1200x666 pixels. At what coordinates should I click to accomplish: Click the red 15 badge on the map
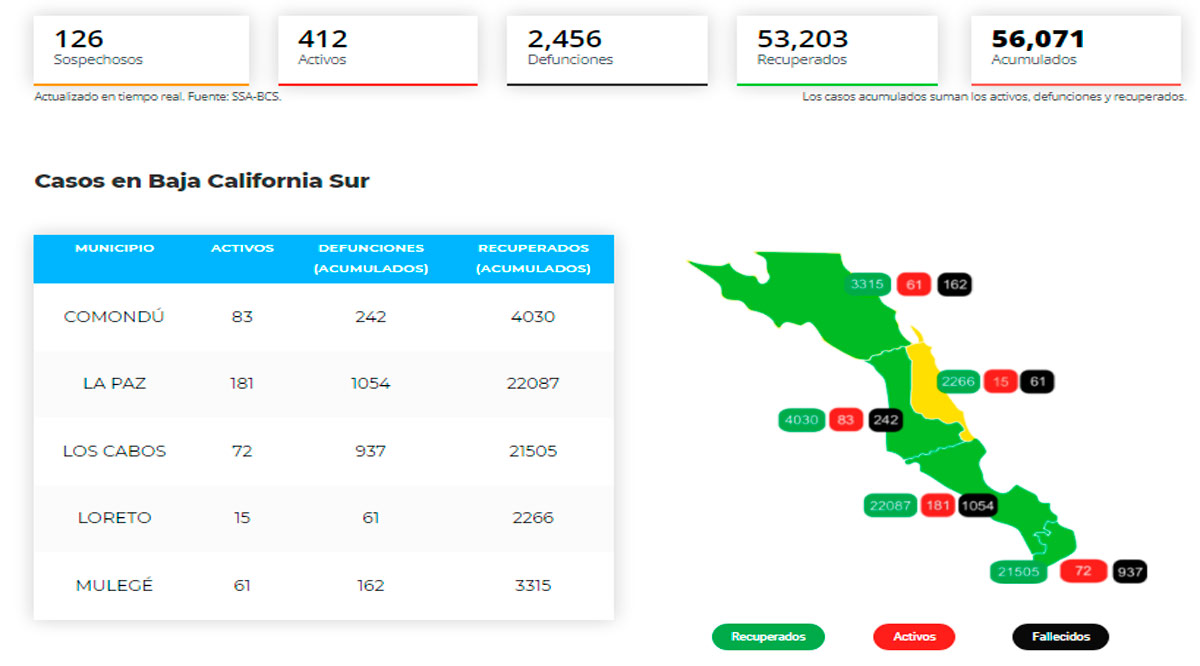point(999,382)
